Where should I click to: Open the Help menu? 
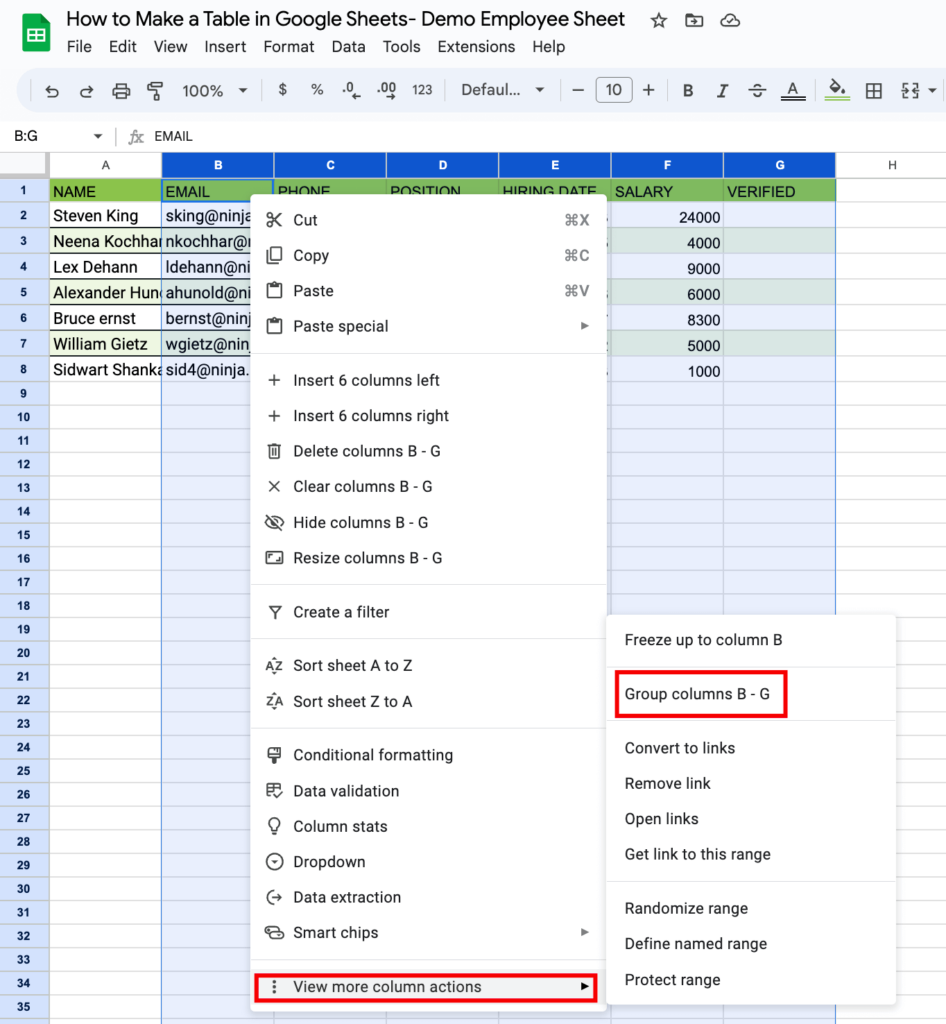[x=548, y=47]
